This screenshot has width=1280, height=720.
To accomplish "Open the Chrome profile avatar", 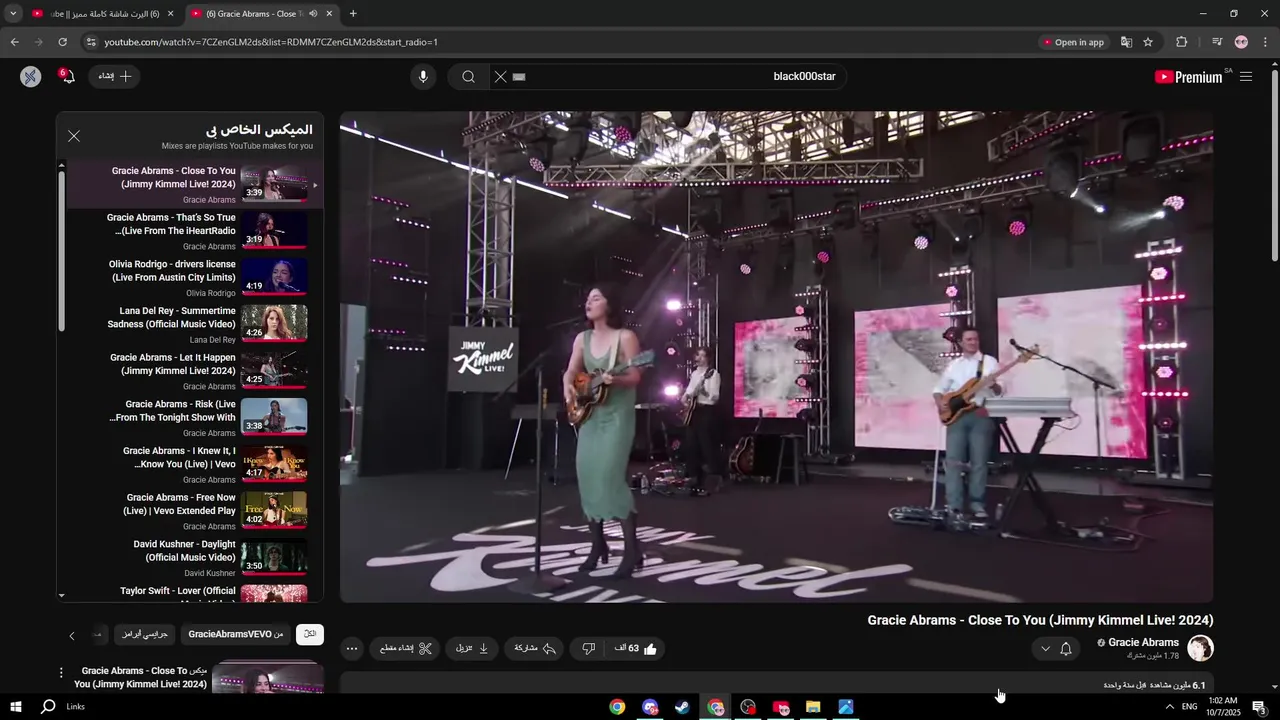I will click(x=1241, y=42).
